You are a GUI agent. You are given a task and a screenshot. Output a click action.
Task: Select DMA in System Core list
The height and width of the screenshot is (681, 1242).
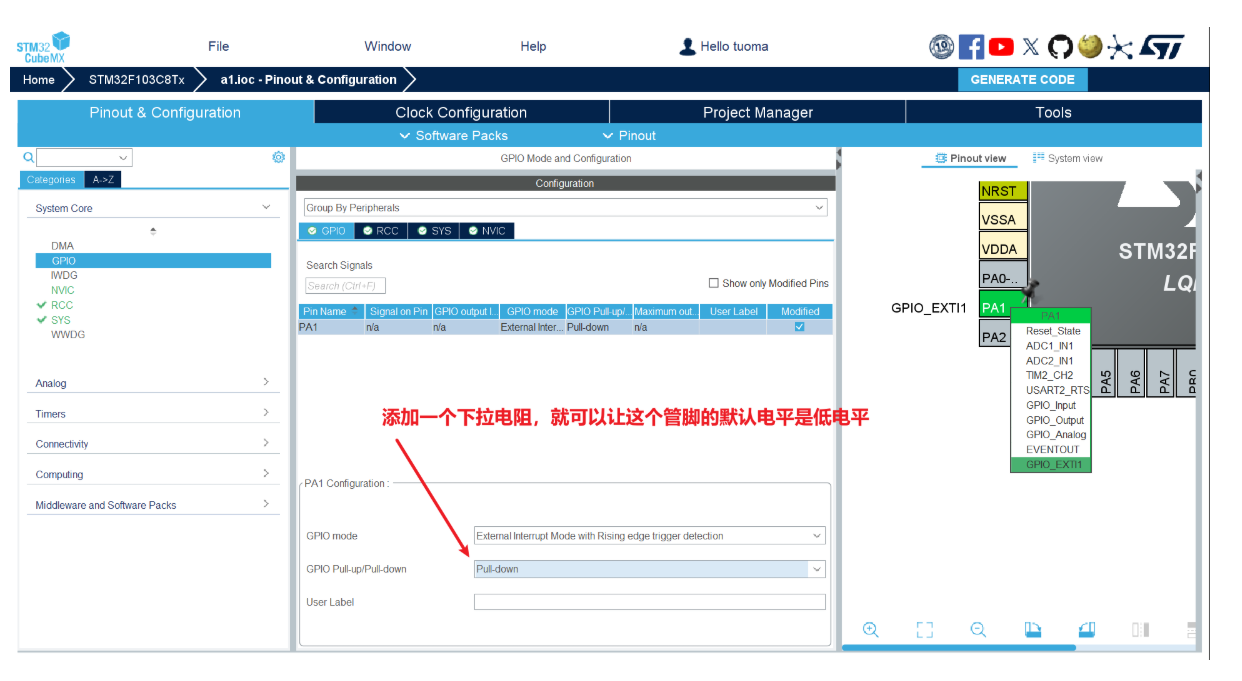pyautogui.click(x=62, y=245)
